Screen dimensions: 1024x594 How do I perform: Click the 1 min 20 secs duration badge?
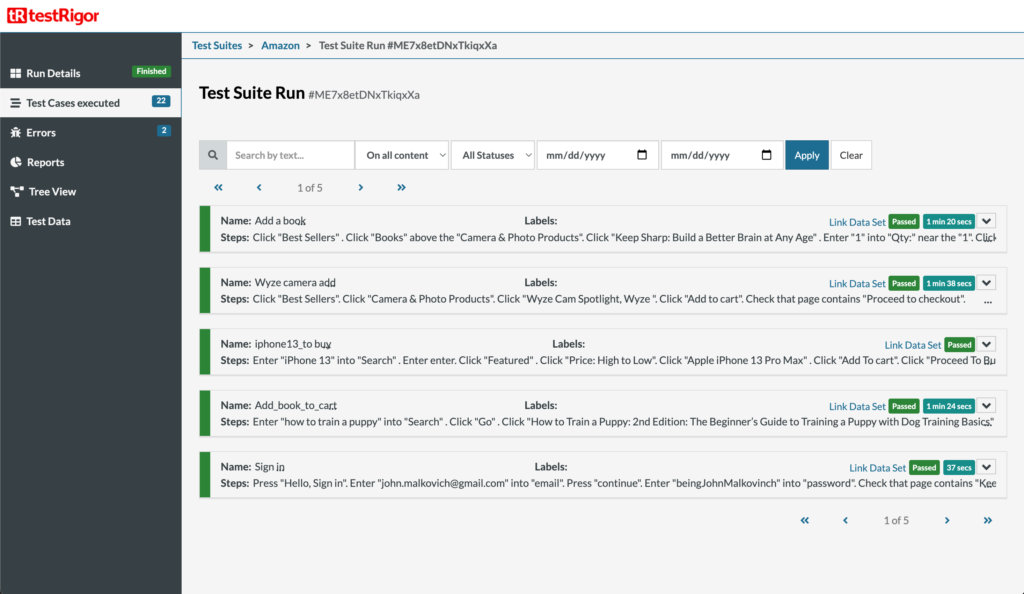click(948, 221)
